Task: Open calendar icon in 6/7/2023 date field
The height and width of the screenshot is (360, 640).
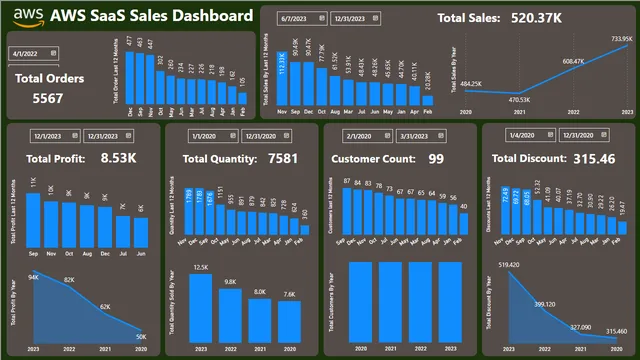Action: [322, 18]
